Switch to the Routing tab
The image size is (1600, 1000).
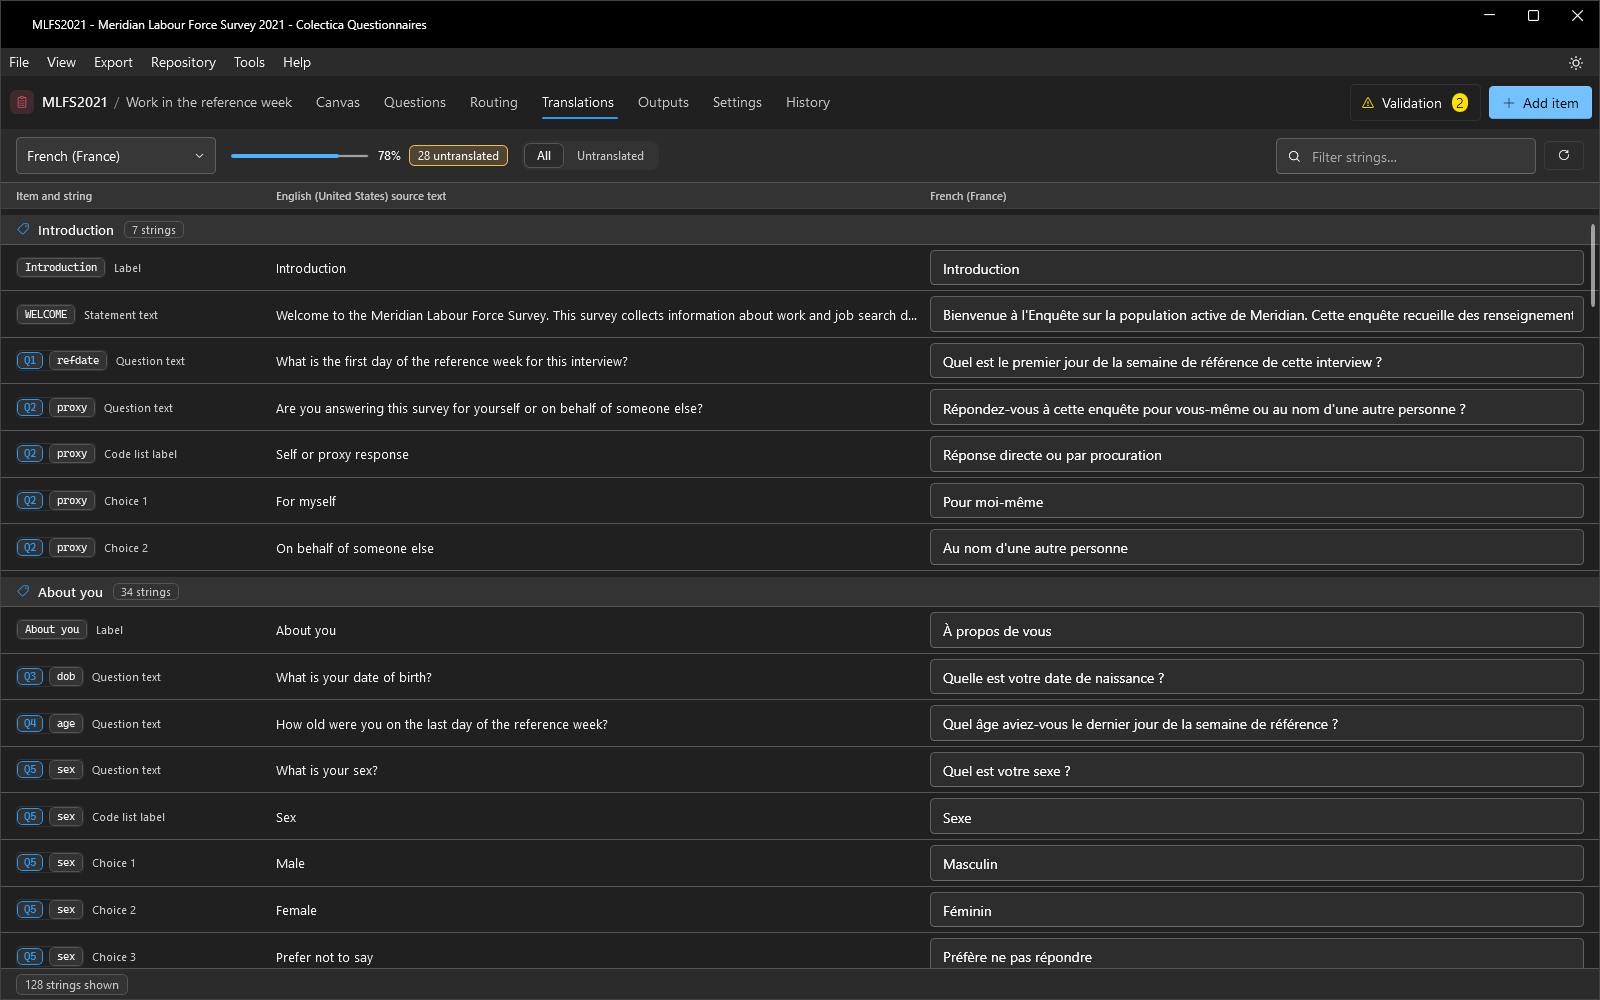(494, 102)
